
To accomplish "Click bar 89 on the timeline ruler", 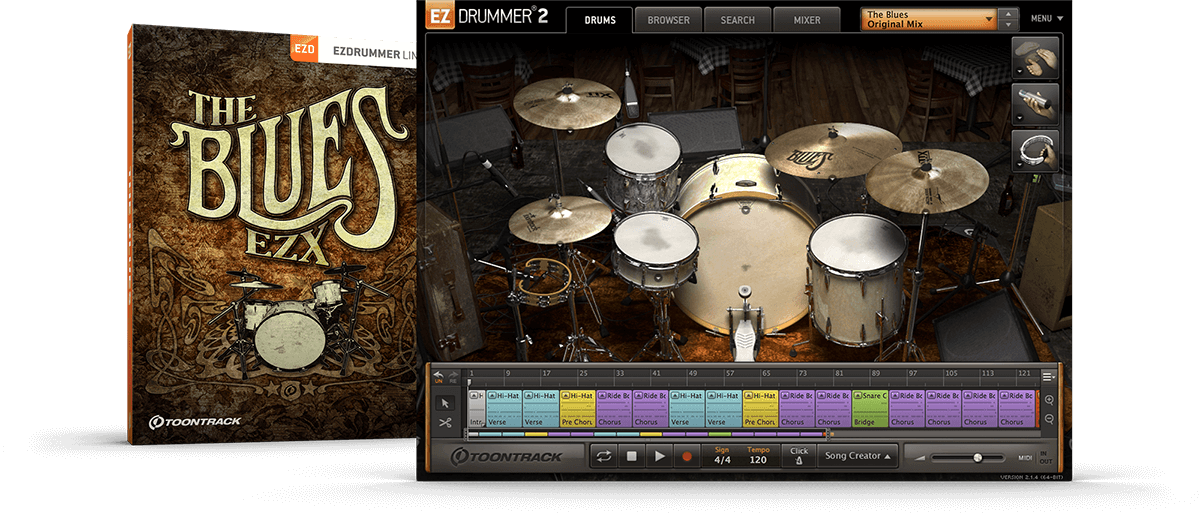I will [876, 373].
